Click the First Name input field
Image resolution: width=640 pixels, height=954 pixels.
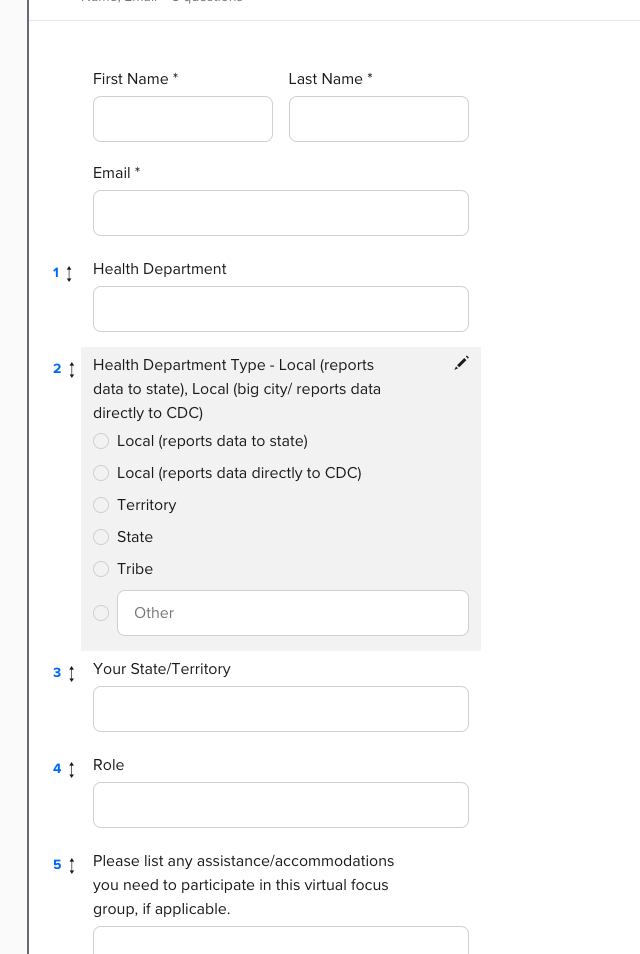point(182,119)
